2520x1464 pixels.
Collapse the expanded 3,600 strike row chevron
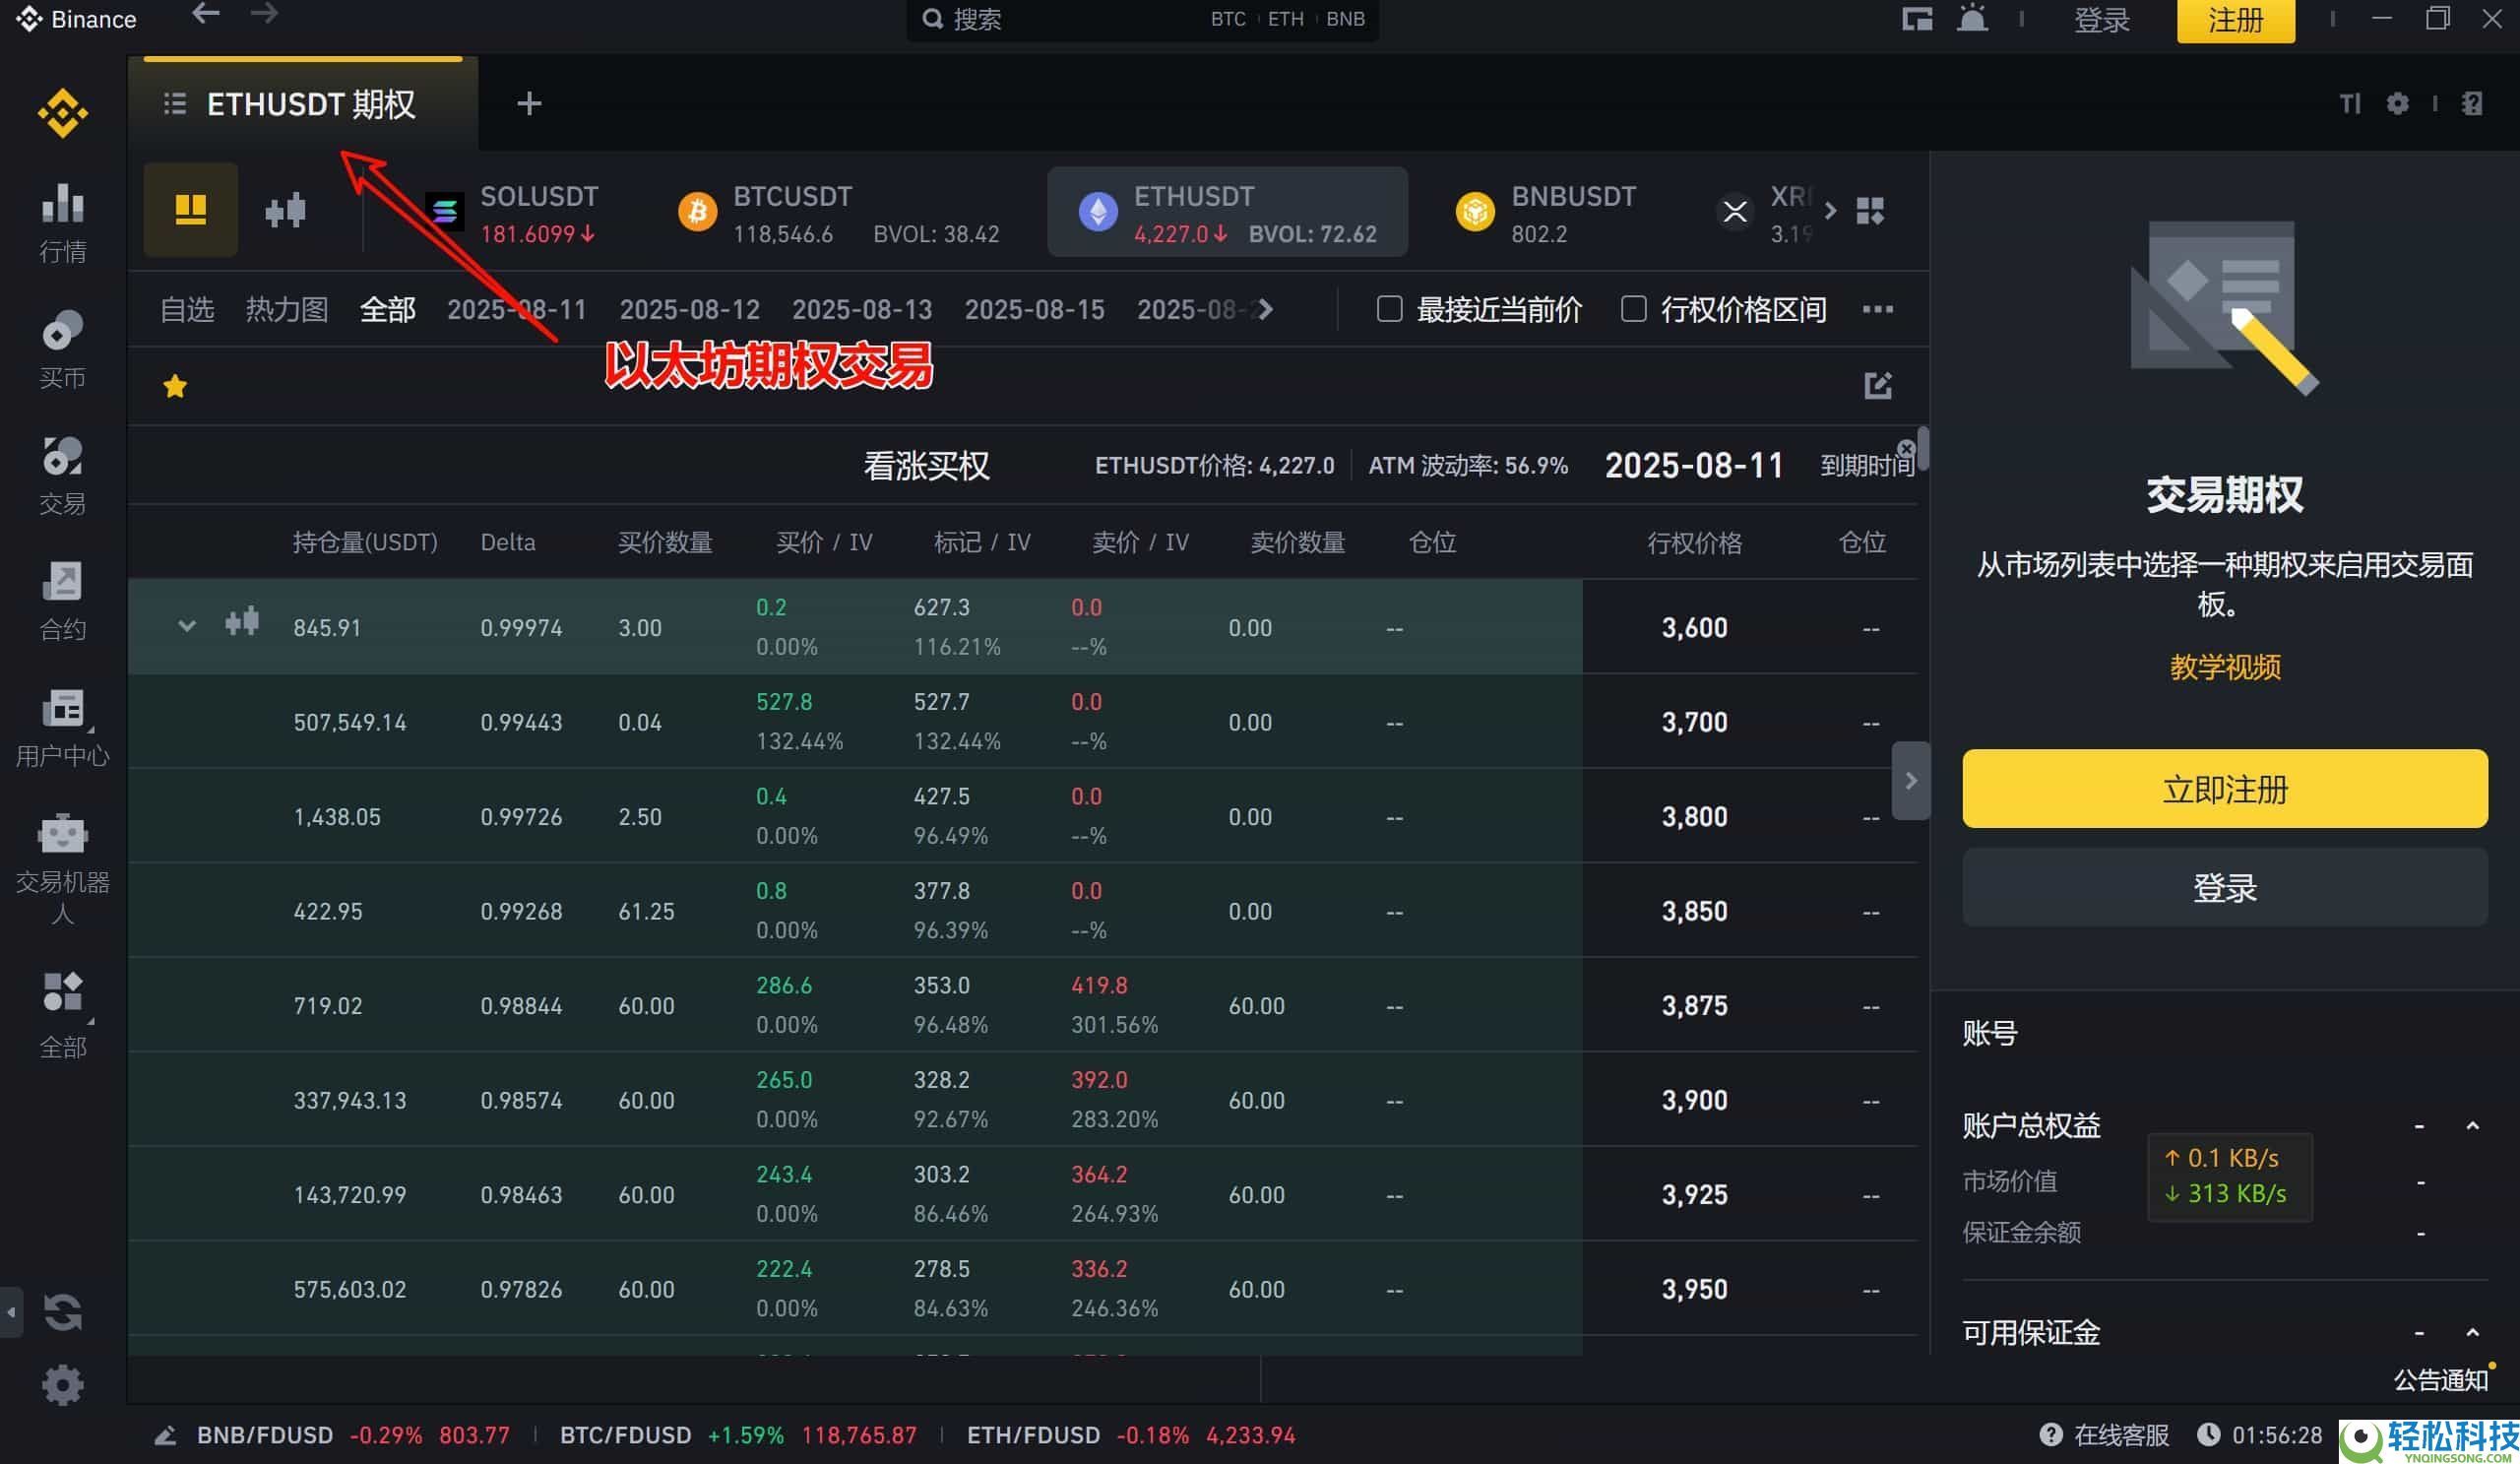187,627
